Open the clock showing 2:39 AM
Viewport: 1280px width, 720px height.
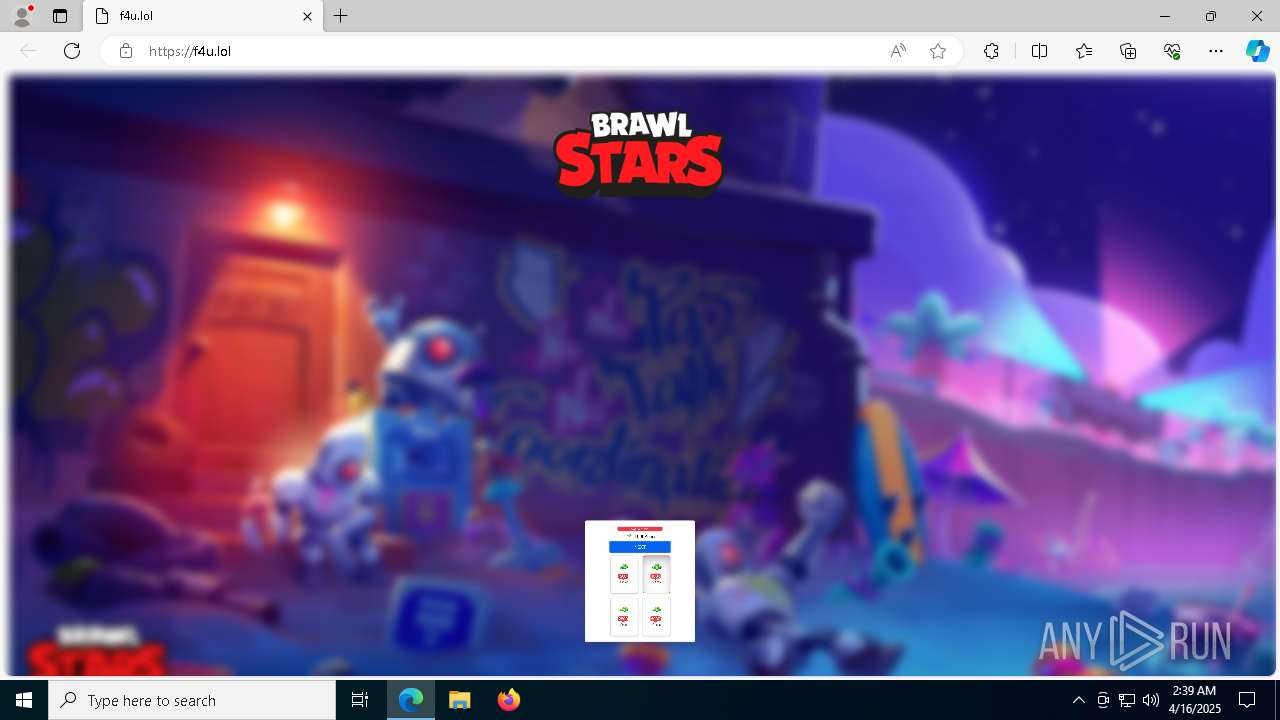[1194, 700]
